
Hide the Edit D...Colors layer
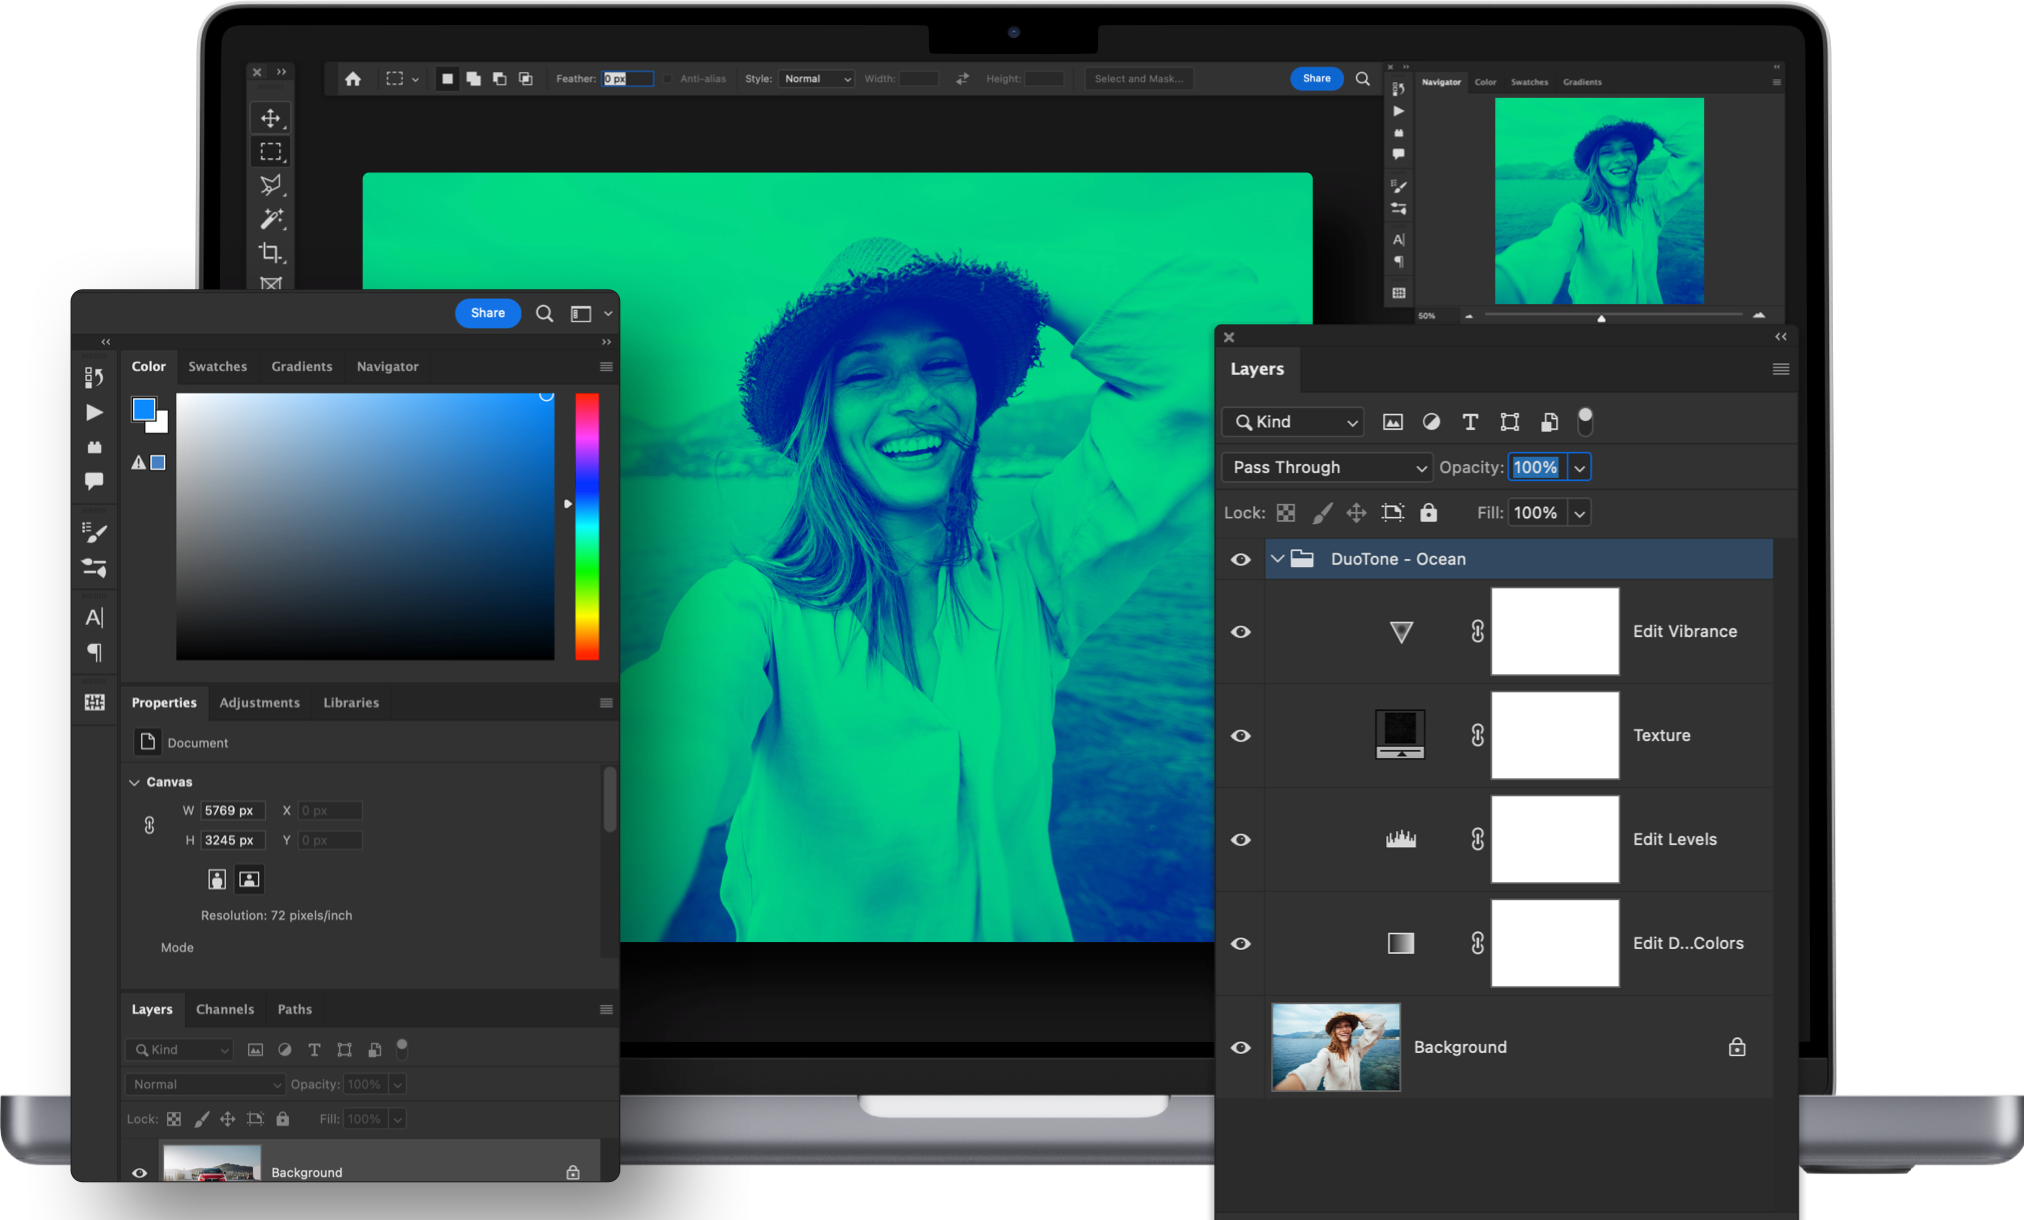(1240, 944)
